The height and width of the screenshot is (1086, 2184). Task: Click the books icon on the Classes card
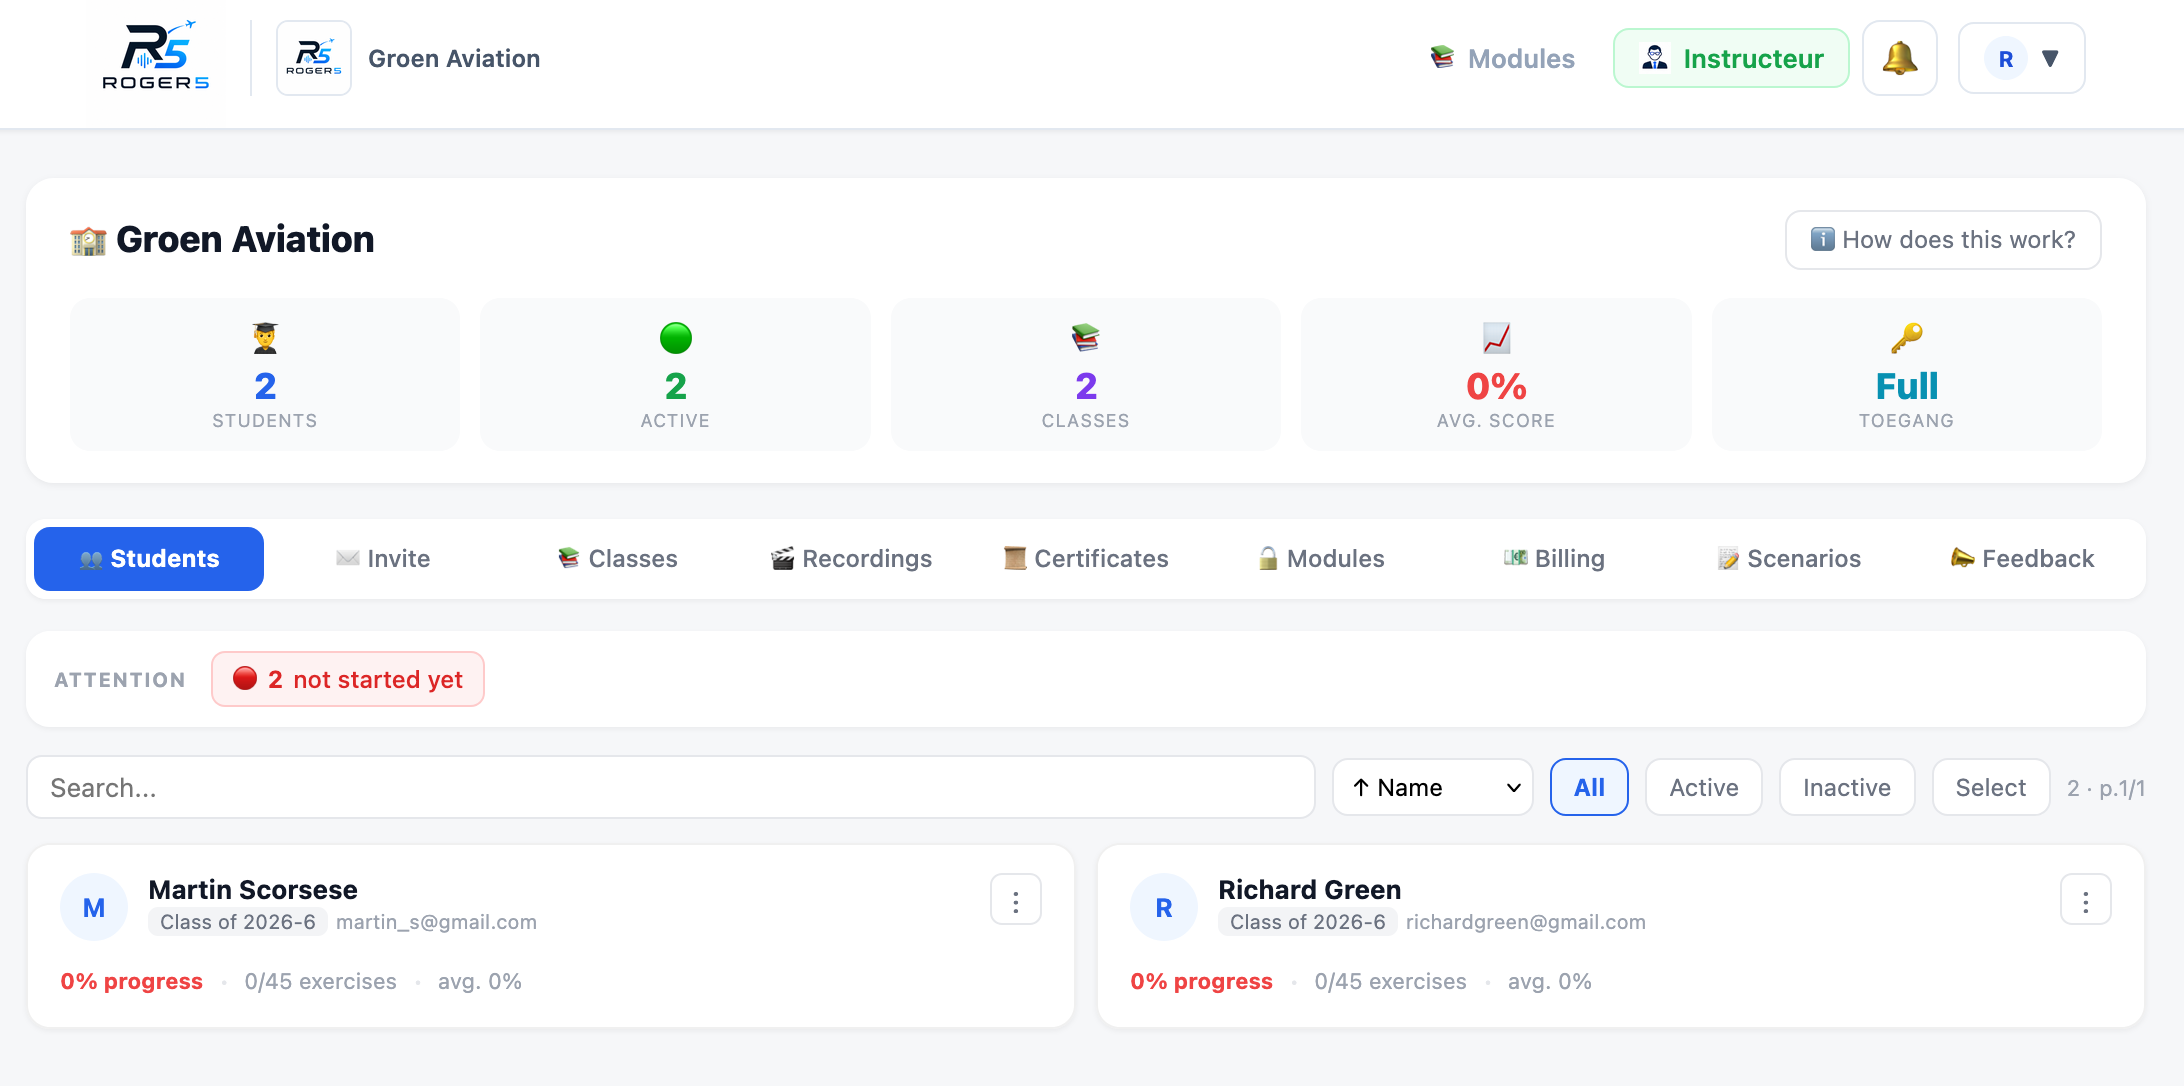1086,338
